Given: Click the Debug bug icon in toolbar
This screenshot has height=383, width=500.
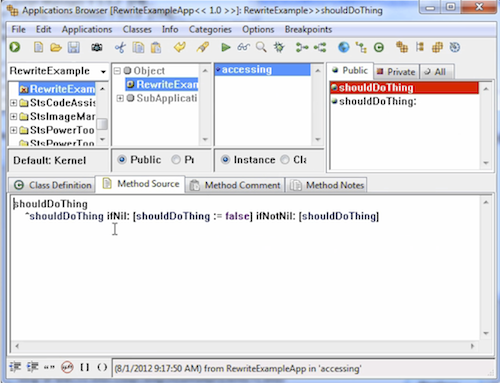Looking at the screenshot, I should pyautogui.click(x=279, y=47).
